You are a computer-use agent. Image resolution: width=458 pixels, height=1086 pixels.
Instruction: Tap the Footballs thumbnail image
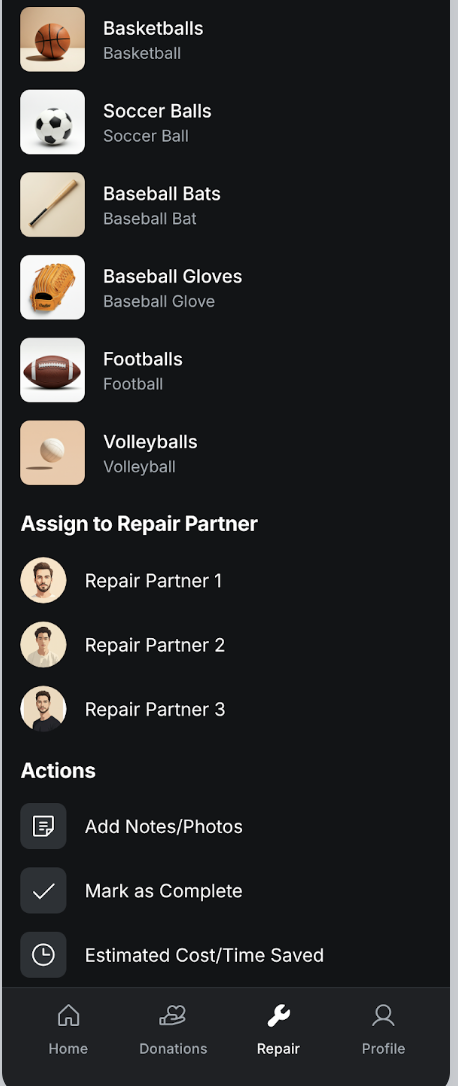click(x=53, y=370)
